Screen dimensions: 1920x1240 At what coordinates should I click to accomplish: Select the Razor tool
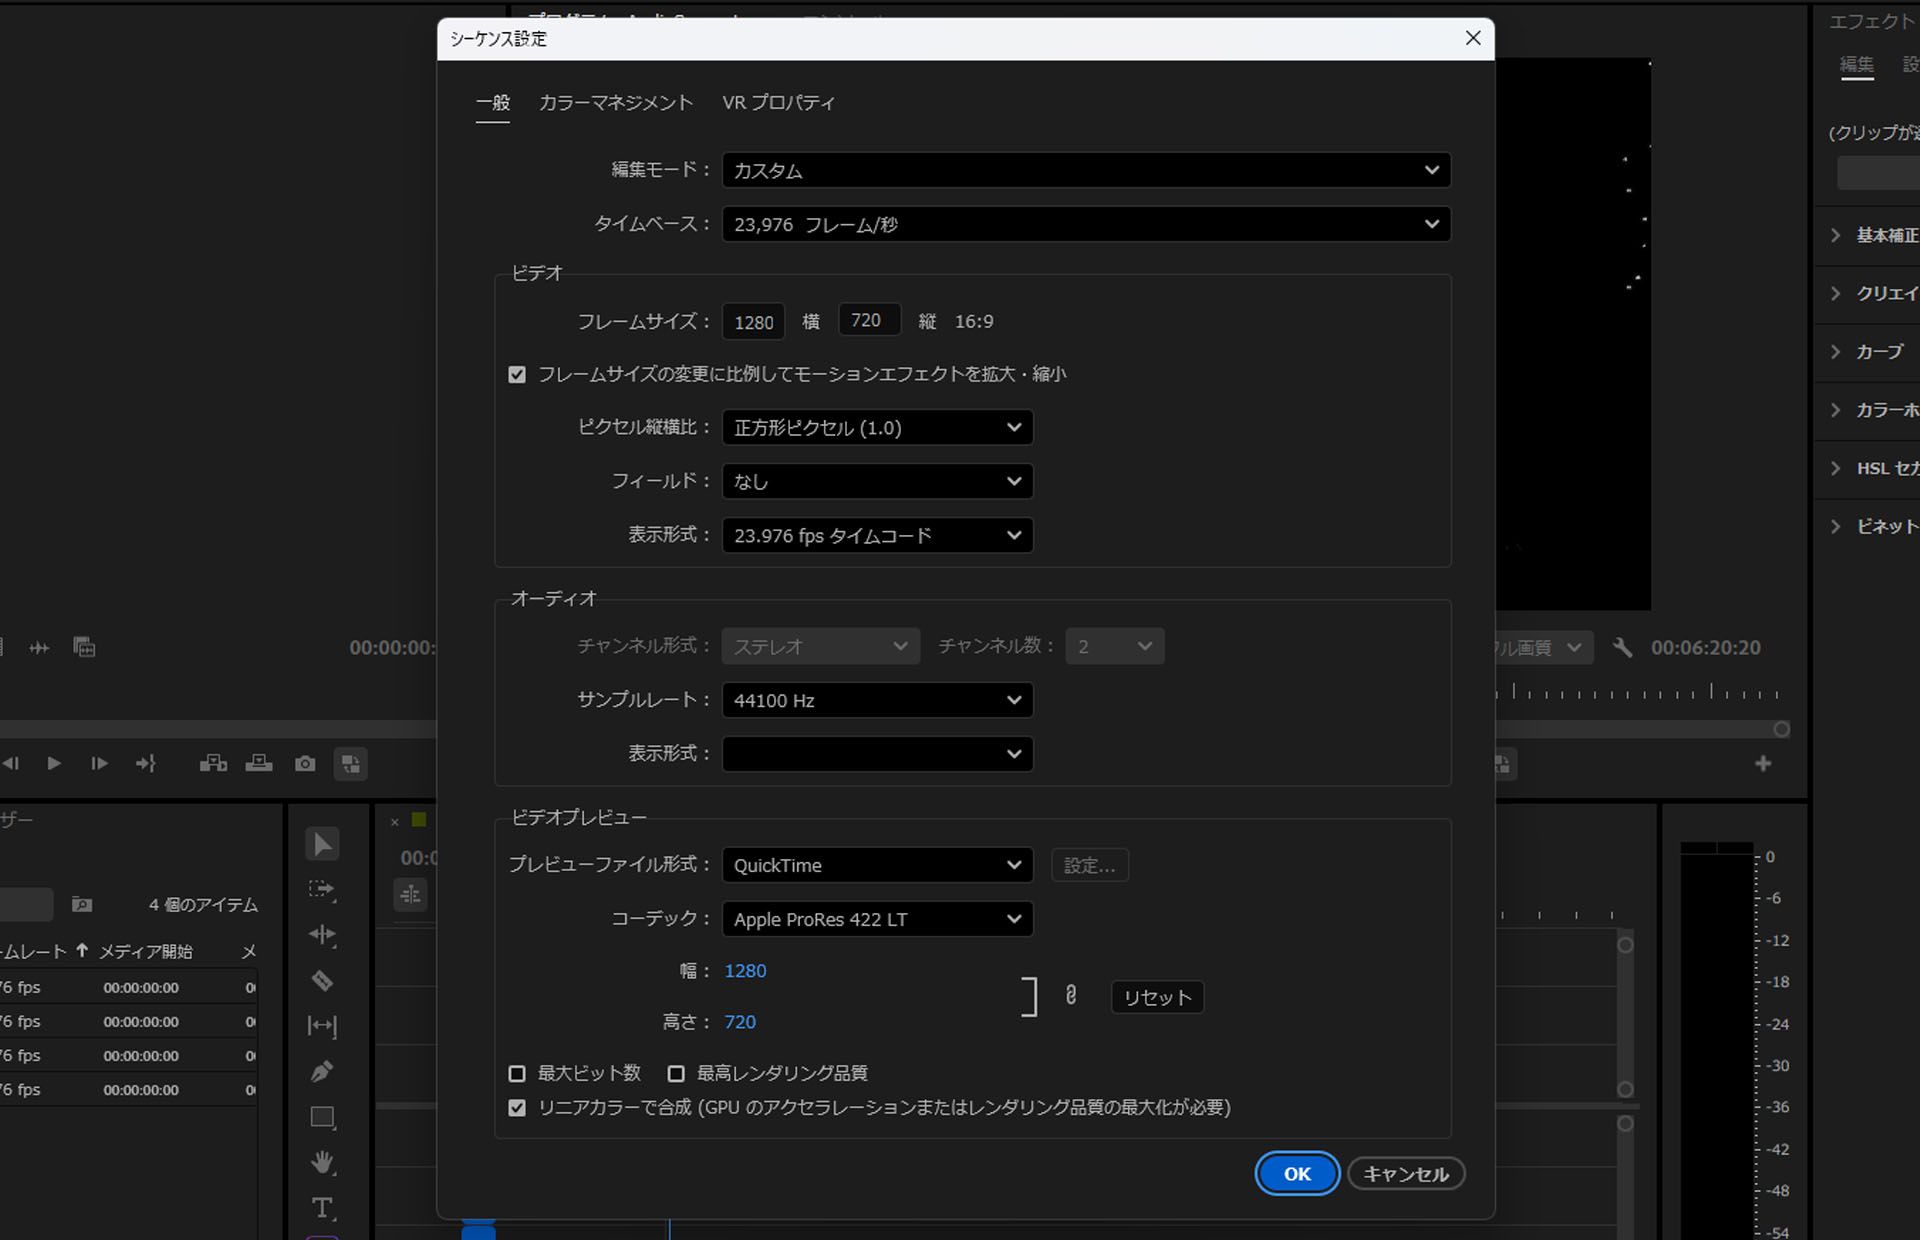coord(322,981)
